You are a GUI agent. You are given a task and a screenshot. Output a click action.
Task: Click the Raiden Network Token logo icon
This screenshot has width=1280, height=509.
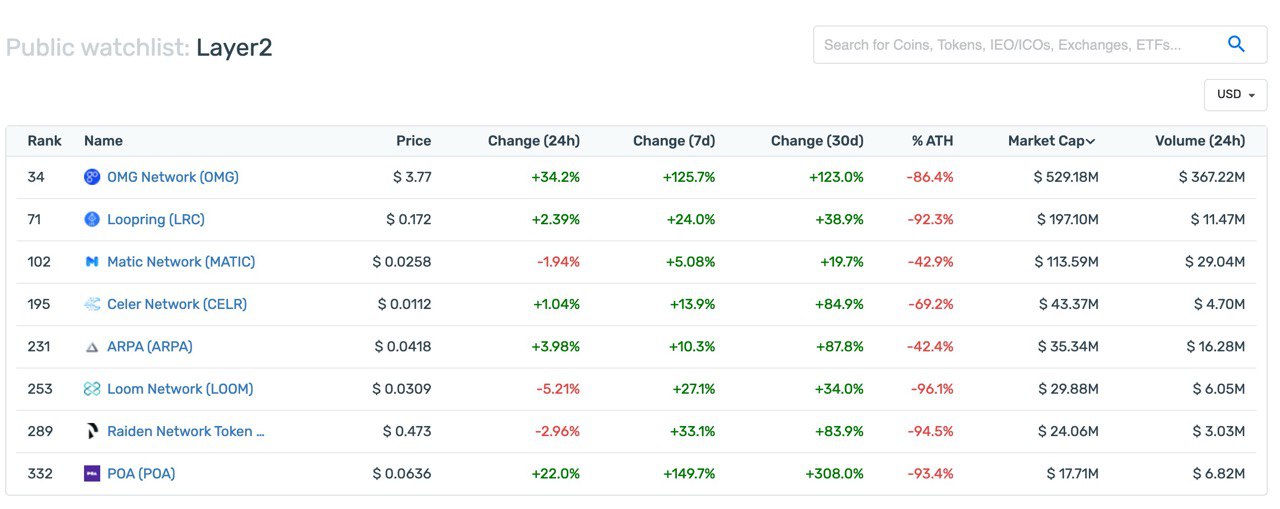92,431
